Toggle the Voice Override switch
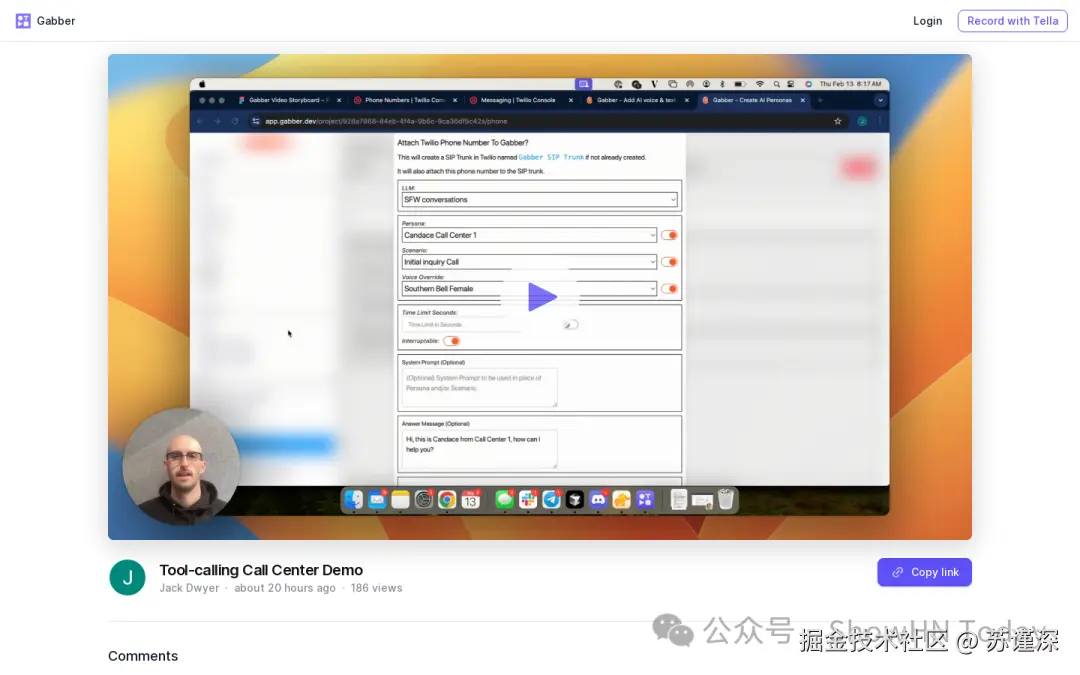Screen dimensions: 1080x675 (669, 288)
